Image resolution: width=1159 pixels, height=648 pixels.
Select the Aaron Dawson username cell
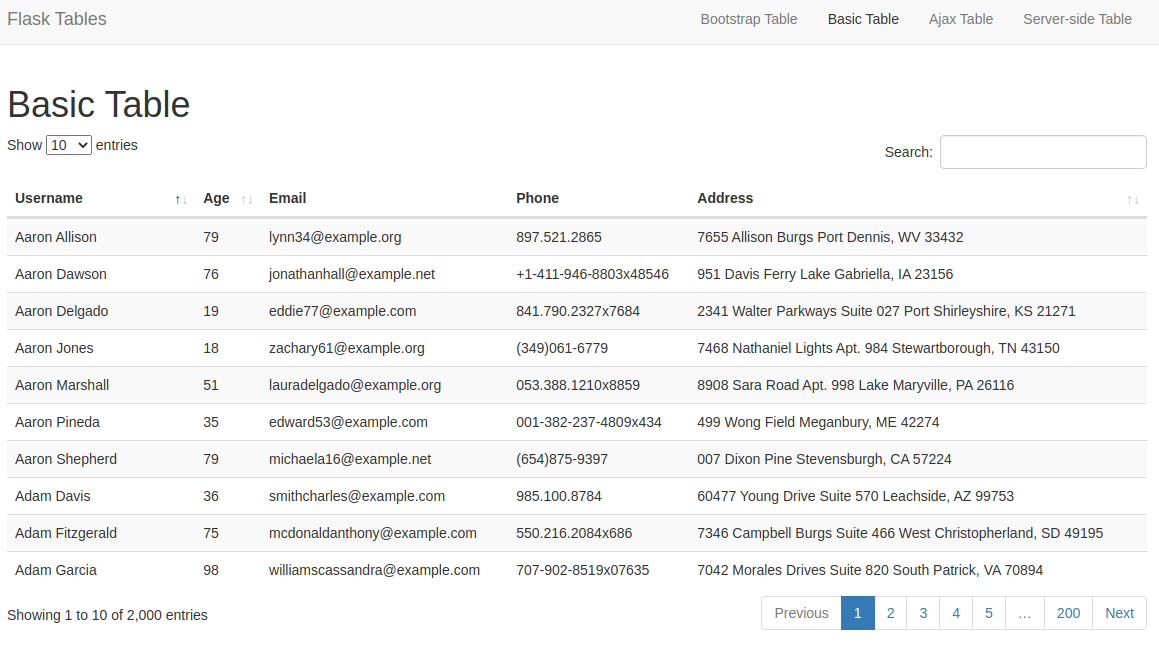[x=61, y=274]
